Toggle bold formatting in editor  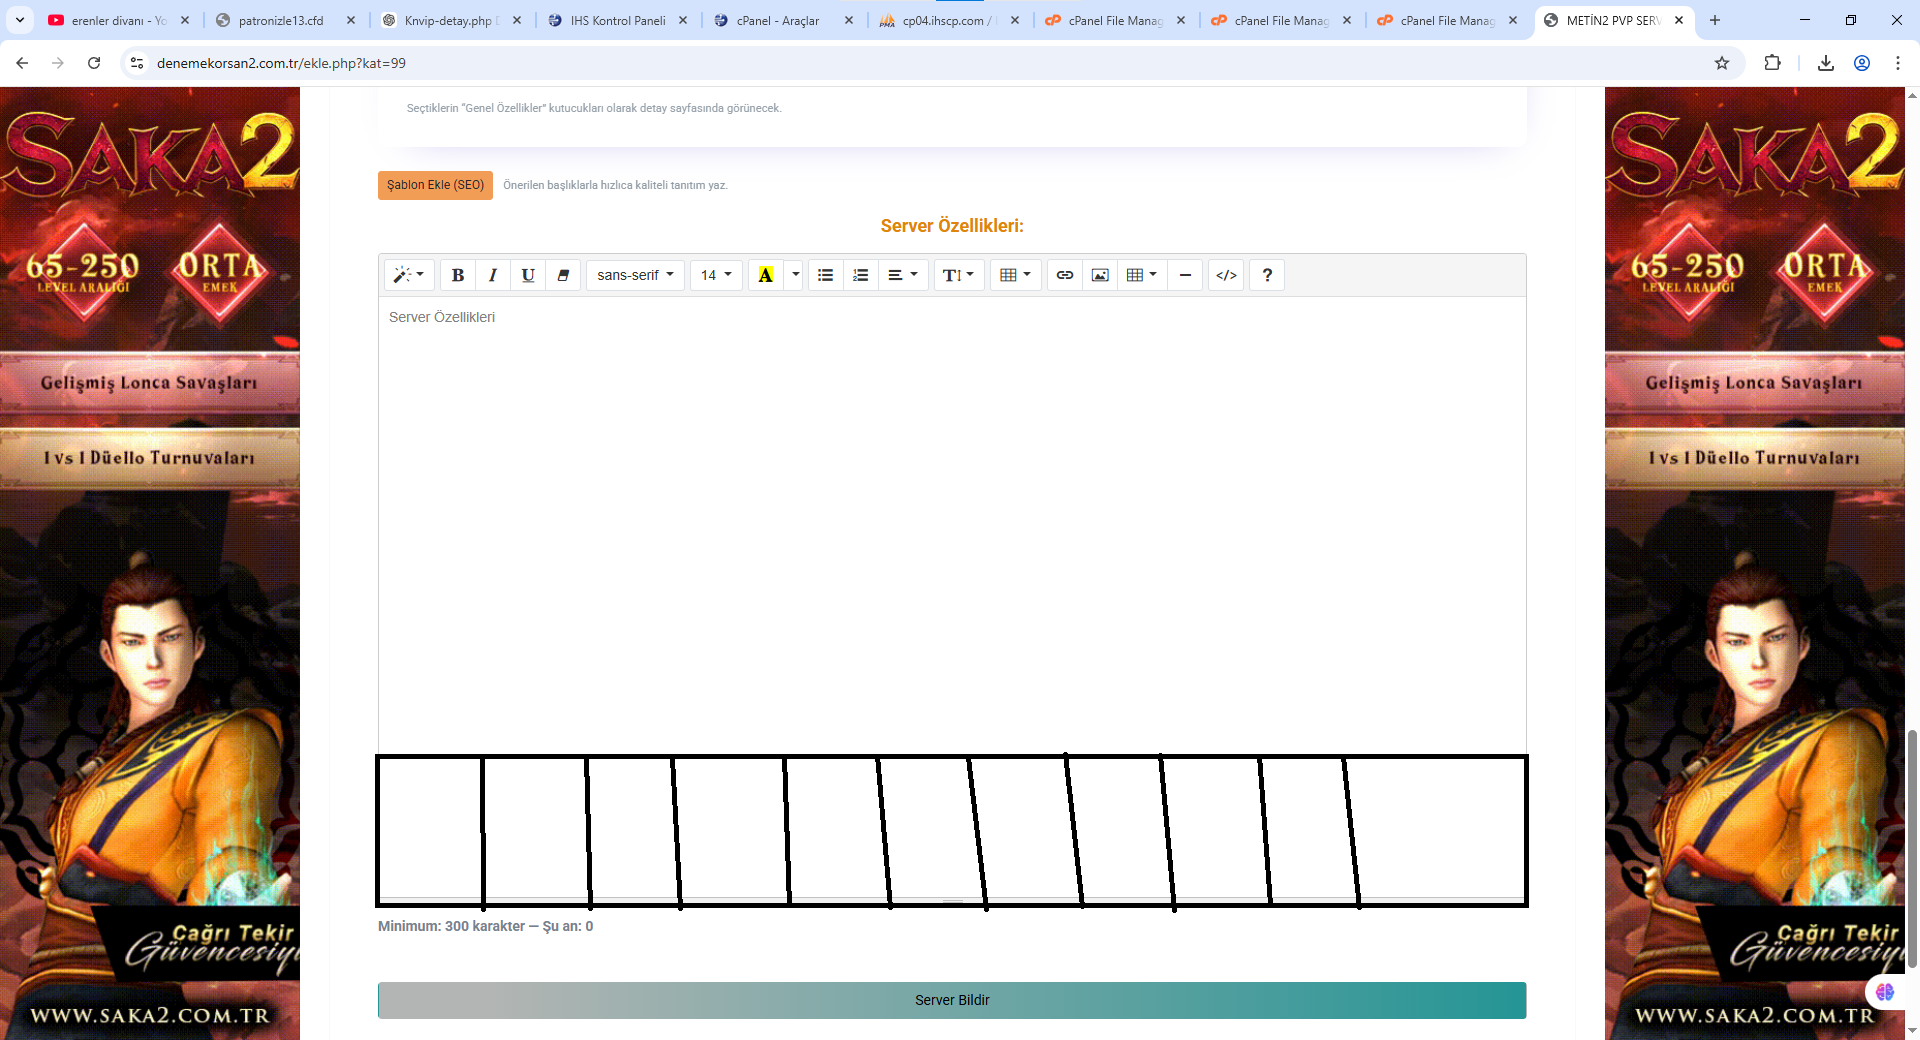pos(458,275)
